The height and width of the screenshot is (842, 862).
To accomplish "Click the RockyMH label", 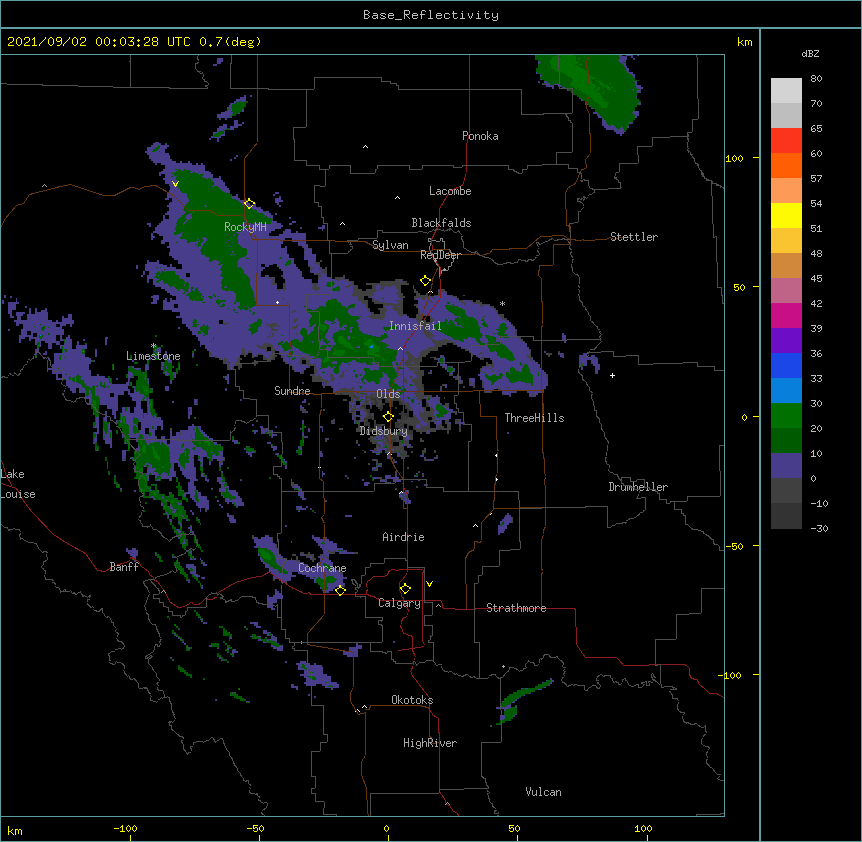I will [x=245, y=227].
